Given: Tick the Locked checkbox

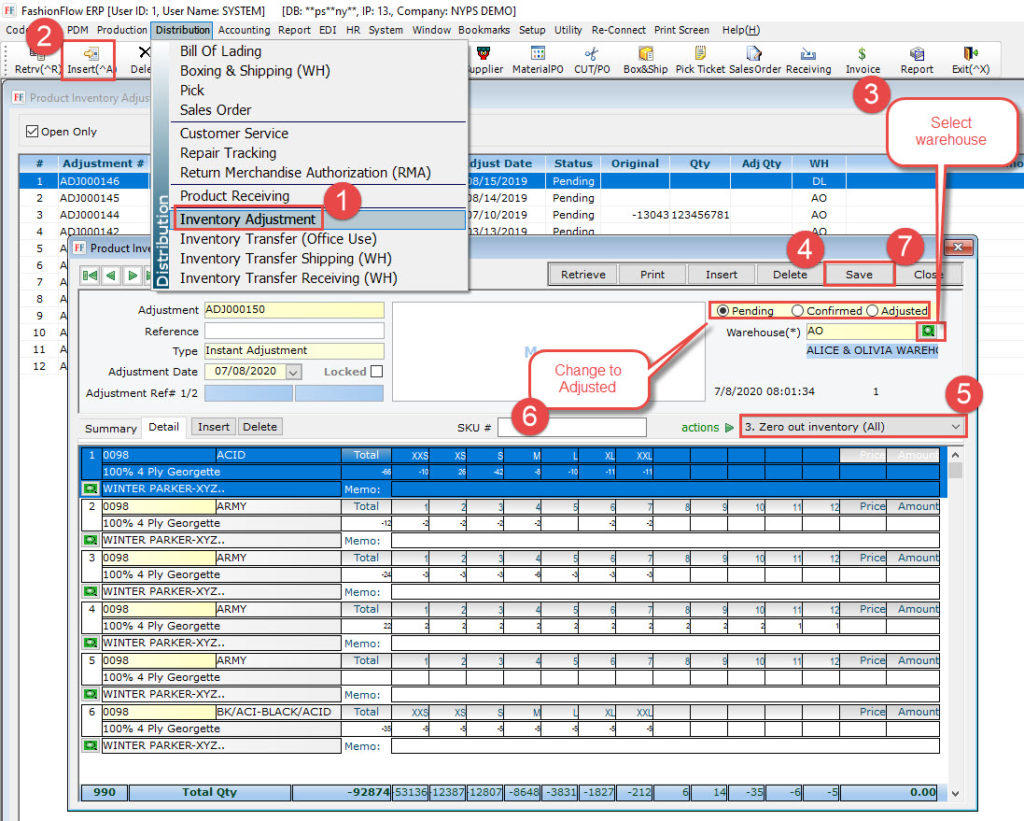Looking at the screenshot, I should click(376, 371).
